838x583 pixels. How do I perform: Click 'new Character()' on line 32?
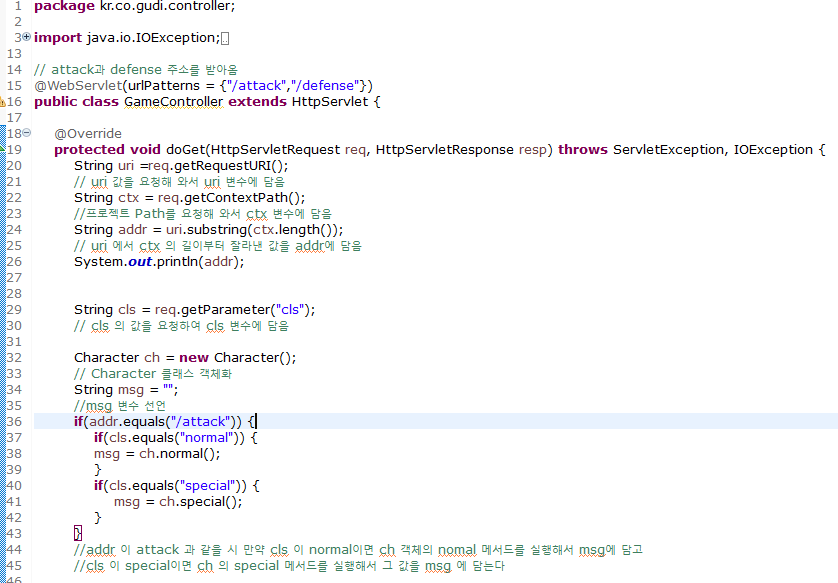pyautogui.click(x=236, y=357)
